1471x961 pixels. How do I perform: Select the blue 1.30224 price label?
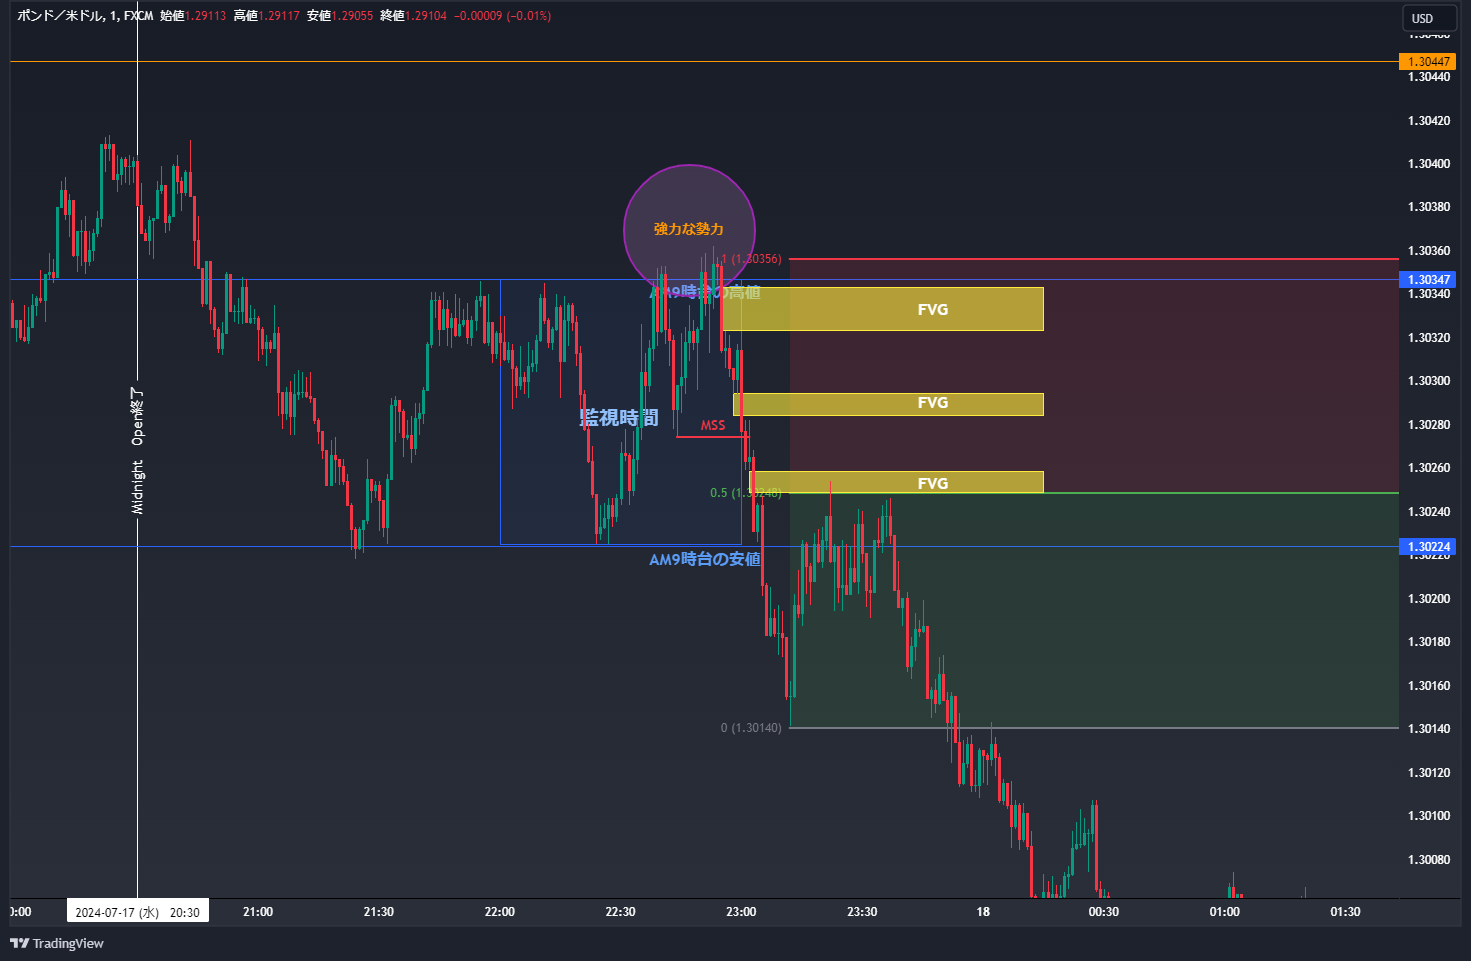pyautogui.click(x=1427, y=547)
